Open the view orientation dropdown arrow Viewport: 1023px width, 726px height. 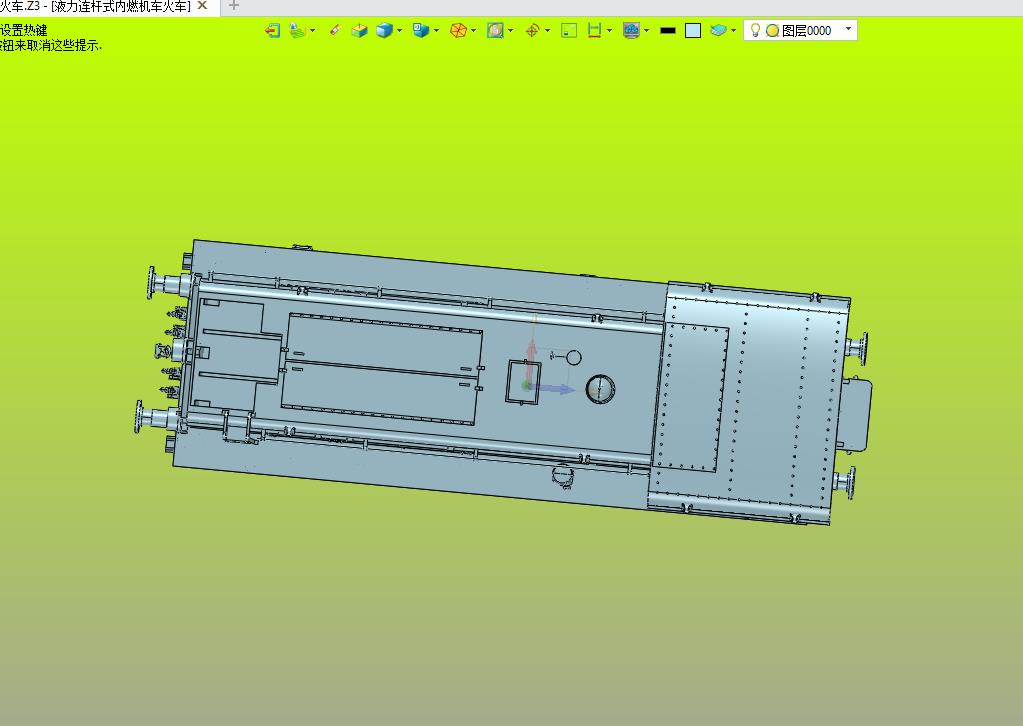tap(436, 31)
